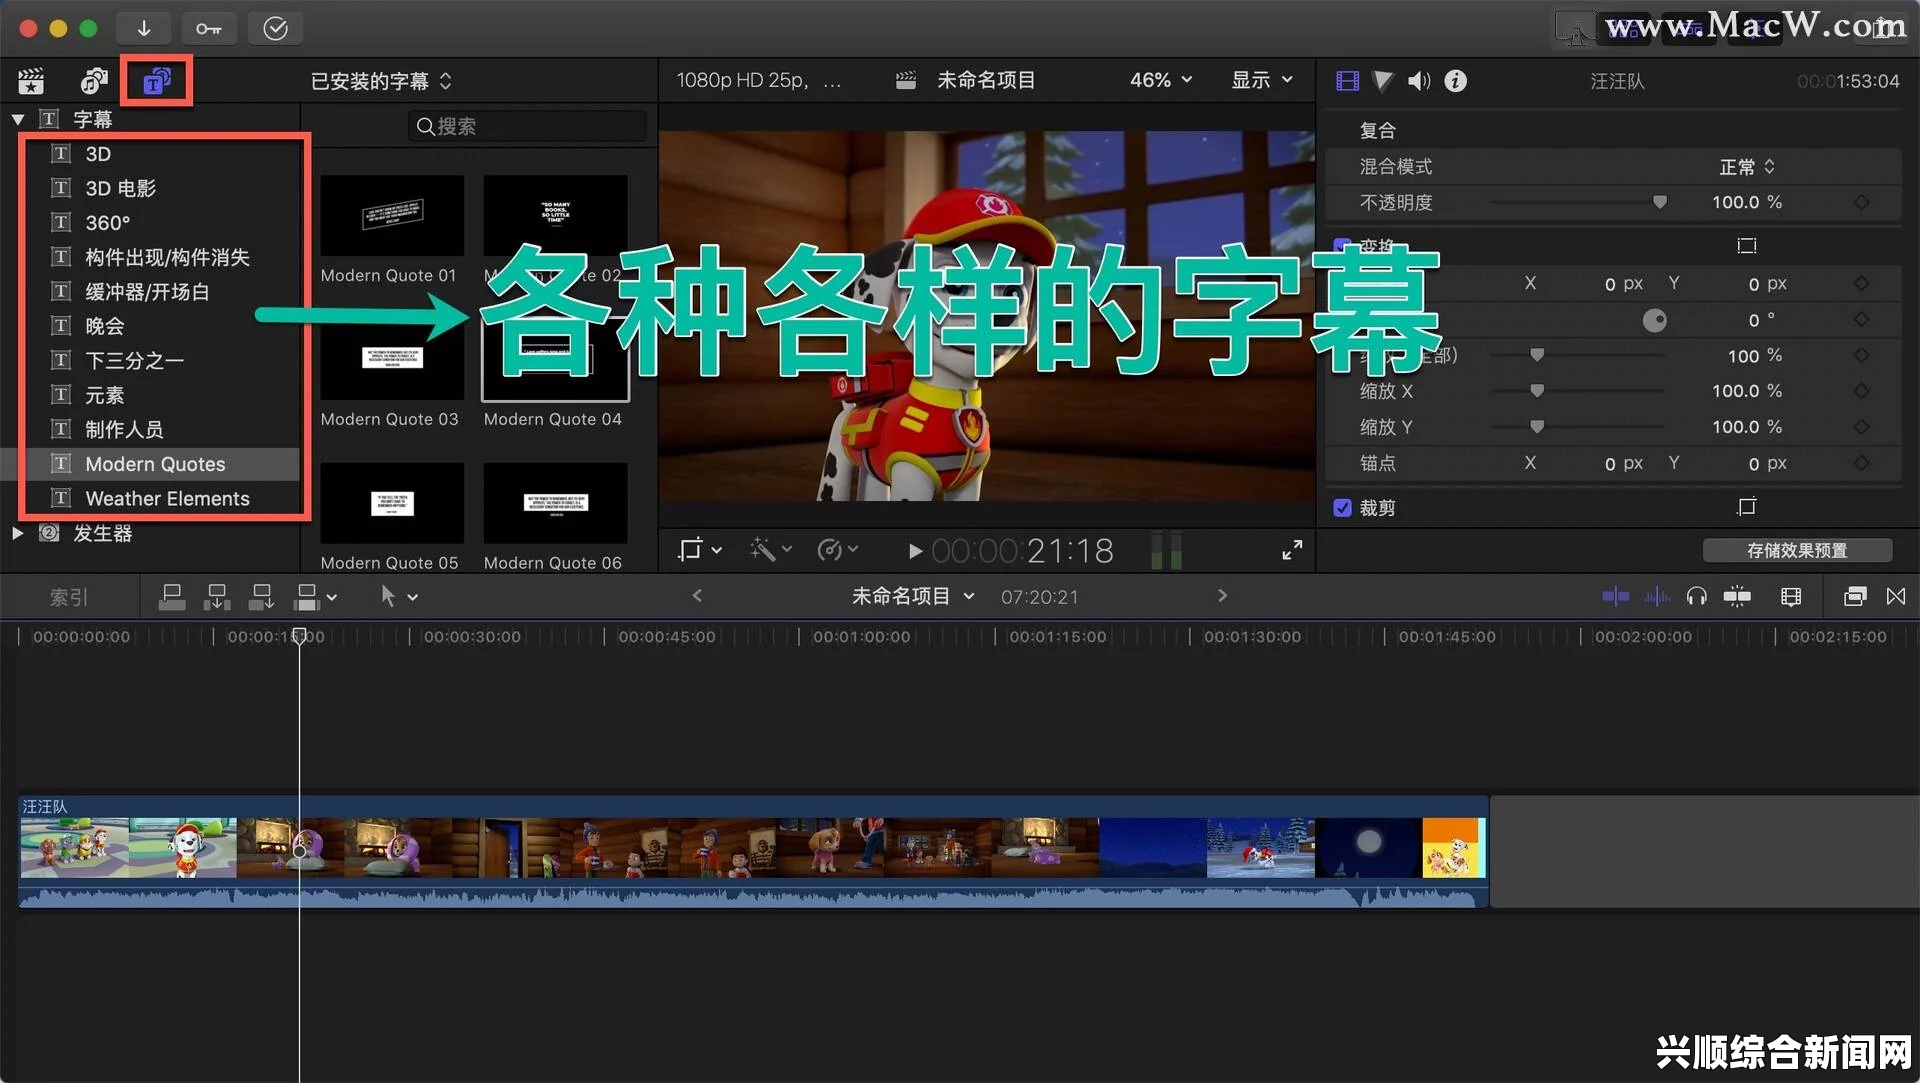Enter full-screen viewer with the expand arrows
1920x1083 pixels.
click(x=1292, y=550)
